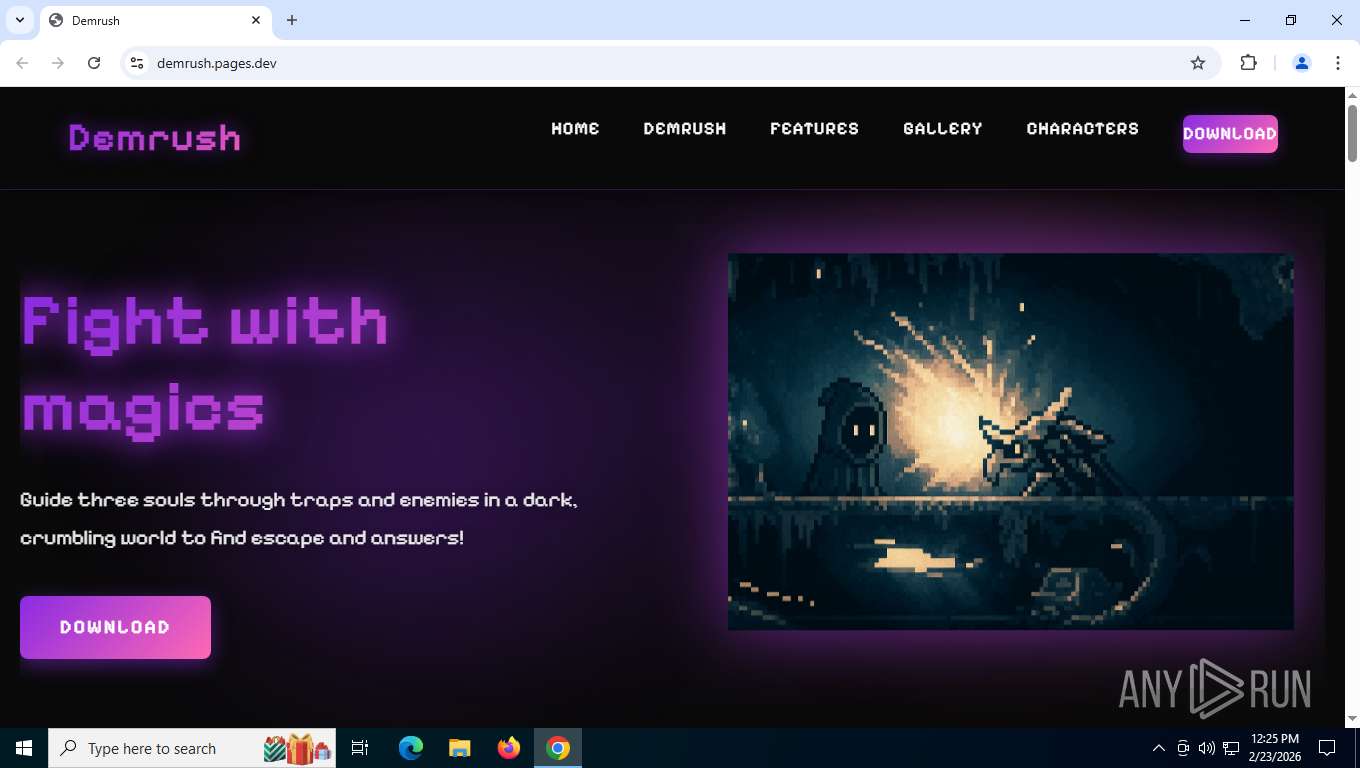The image size is (1360, 768).
Task: Click the browser forward arrow
Action: 58,63
